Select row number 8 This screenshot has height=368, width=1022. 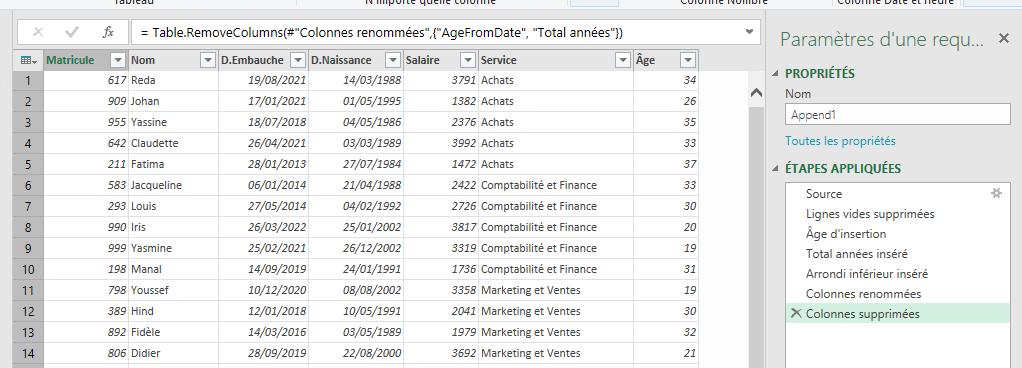pyautogui.click(x=28, y=227)
